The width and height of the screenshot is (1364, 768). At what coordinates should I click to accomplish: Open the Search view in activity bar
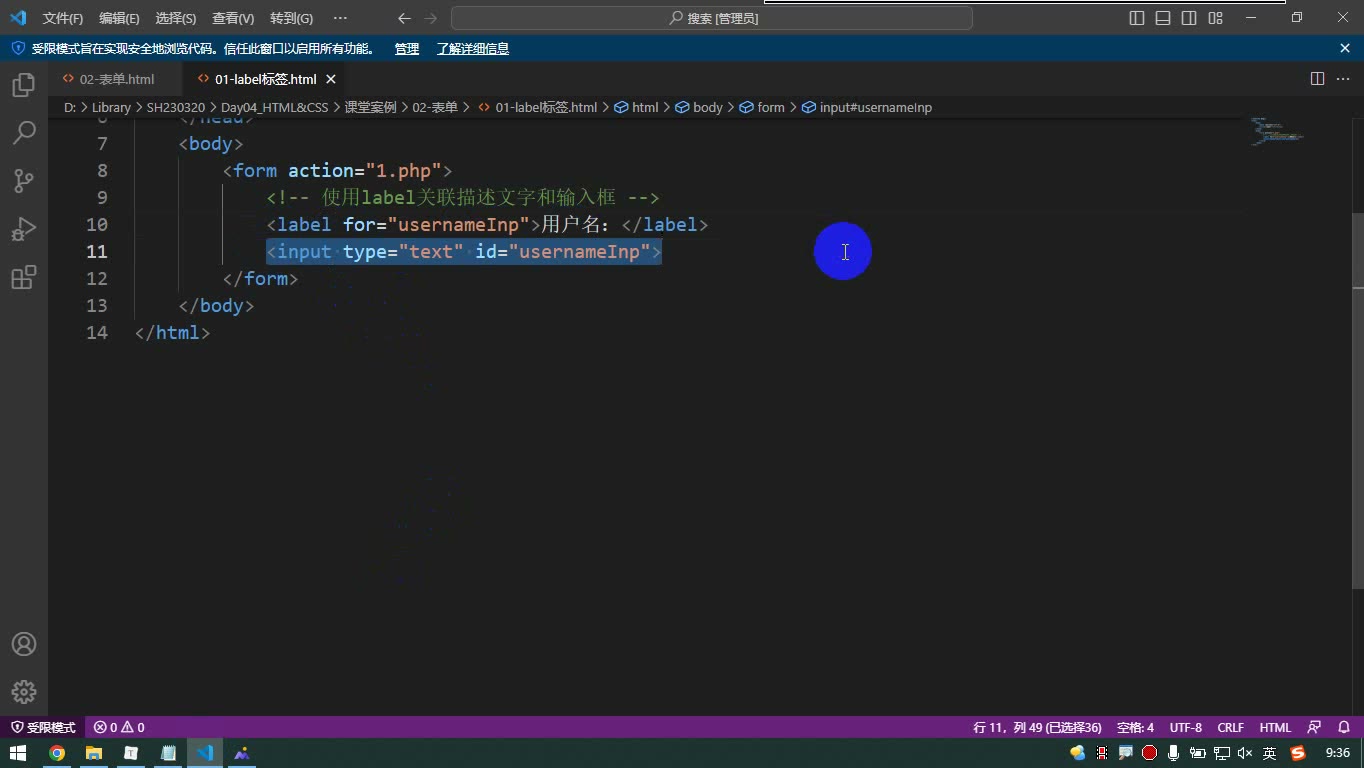click(24, 133)
